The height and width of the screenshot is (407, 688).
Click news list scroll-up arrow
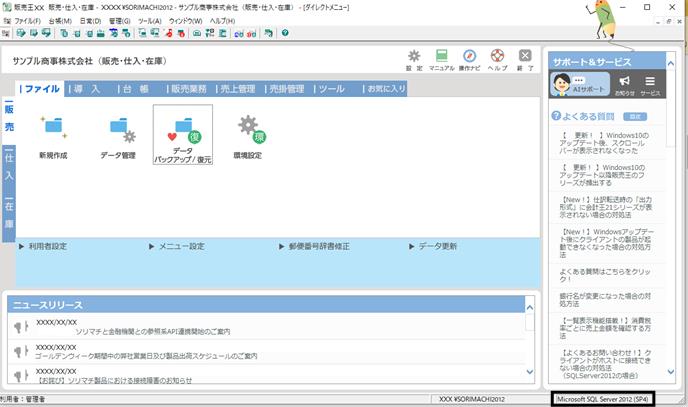[x=530, y=307]
